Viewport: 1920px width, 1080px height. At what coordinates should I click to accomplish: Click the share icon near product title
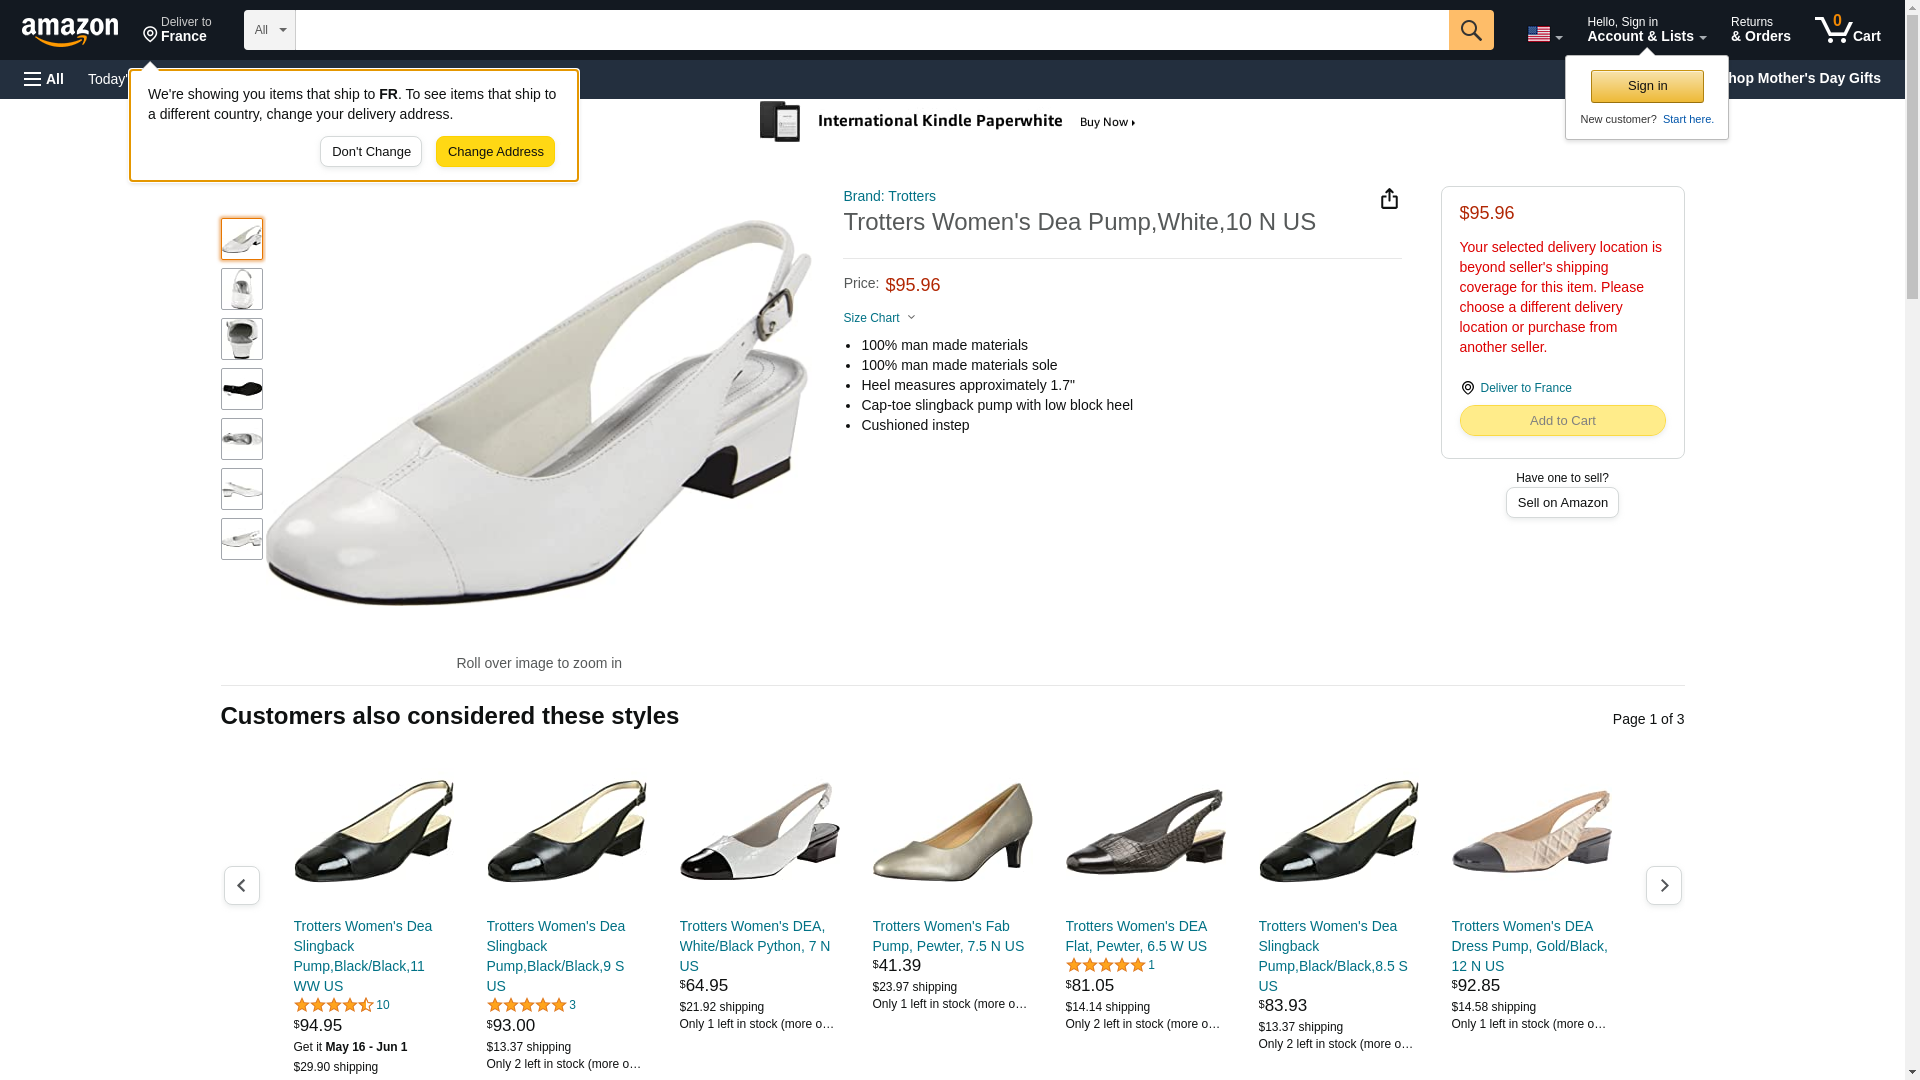(x=1389, y=199)
